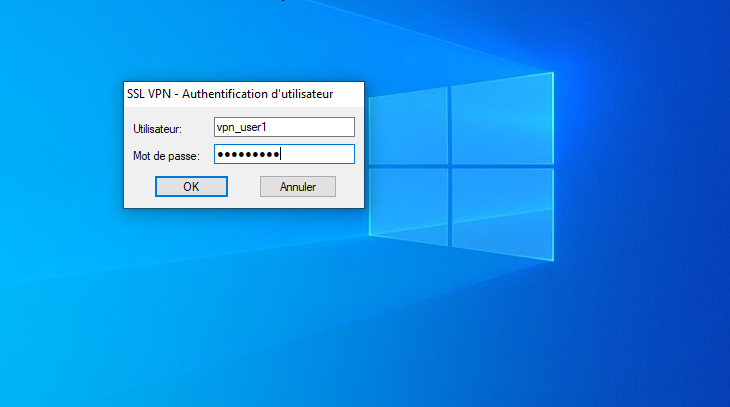Place cursor after the last password dot
Viewport: 730px width, 407px height.
[x=281, y=154]
